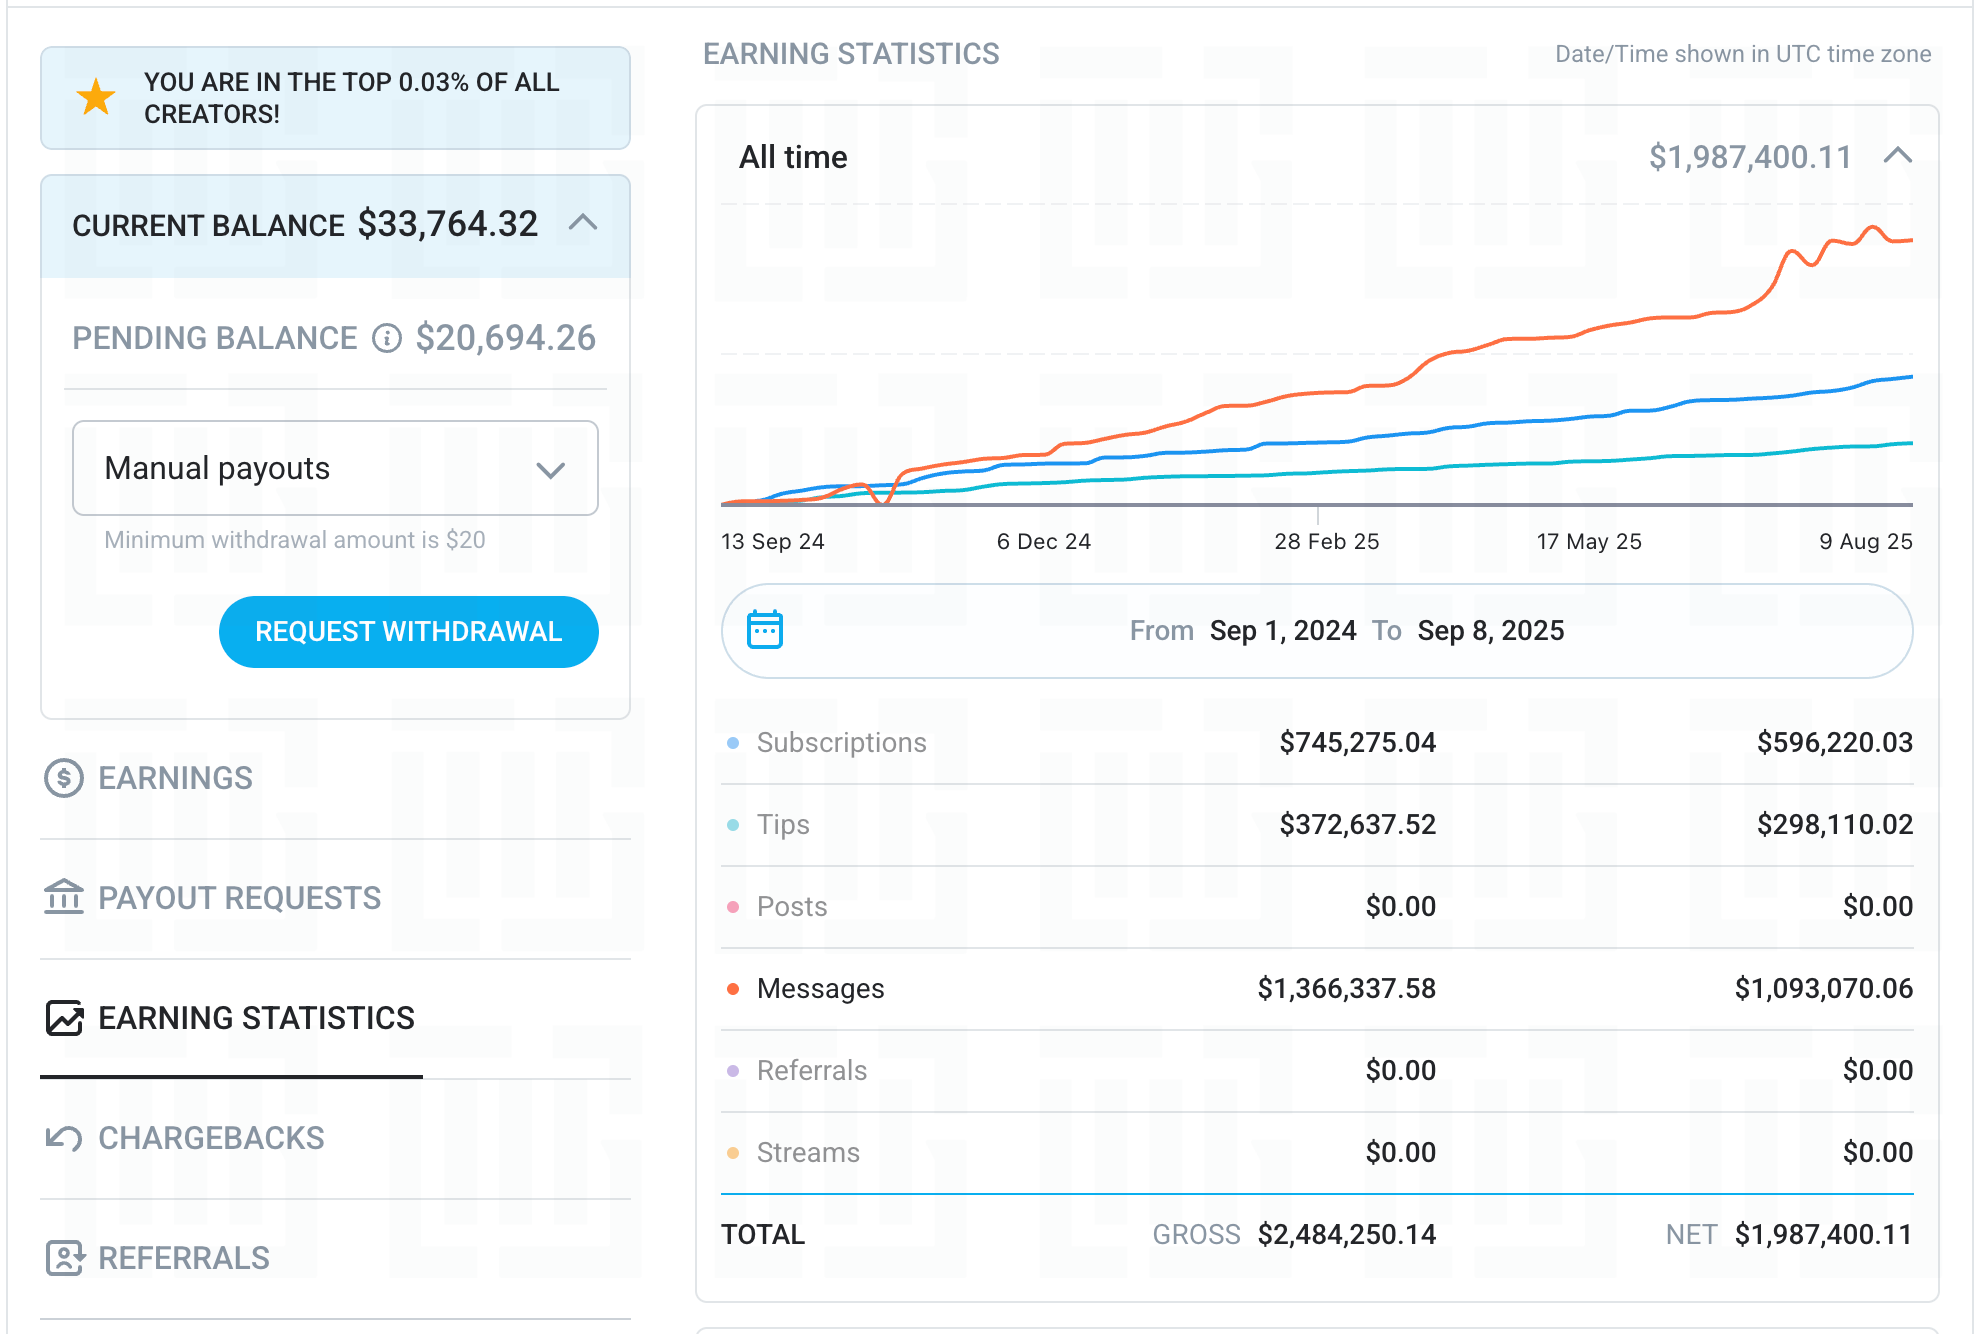The width and height of the screenshot is (1974, 1334).
Task: Click the Earnings dollar coin icon
Action: [64, 778]
